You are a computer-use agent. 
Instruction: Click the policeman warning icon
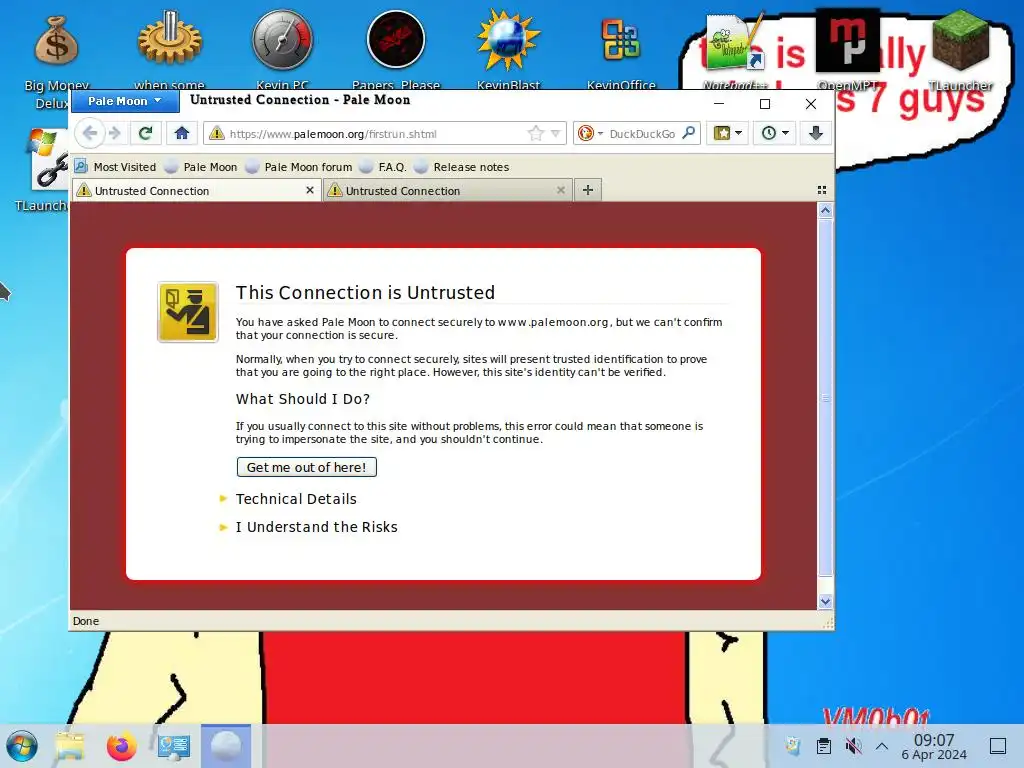[x=187, y=312]
